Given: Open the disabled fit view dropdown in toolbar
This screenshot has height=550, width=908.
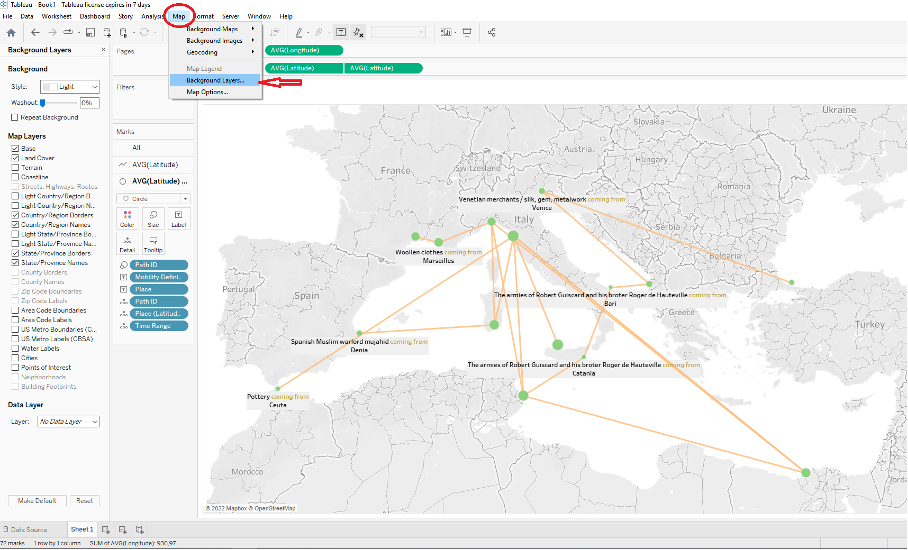Looking at the screenshot, I should click(x=398, y=32).
